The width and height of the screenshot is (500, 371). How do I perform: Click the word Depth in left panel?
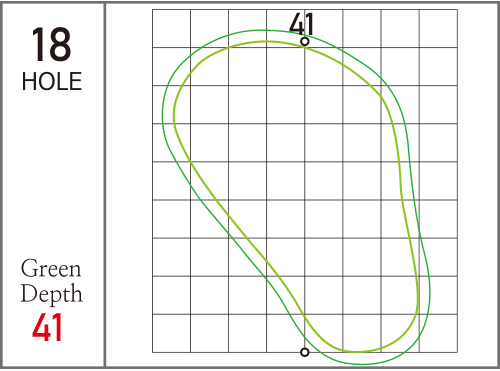[x=51, y=294]
